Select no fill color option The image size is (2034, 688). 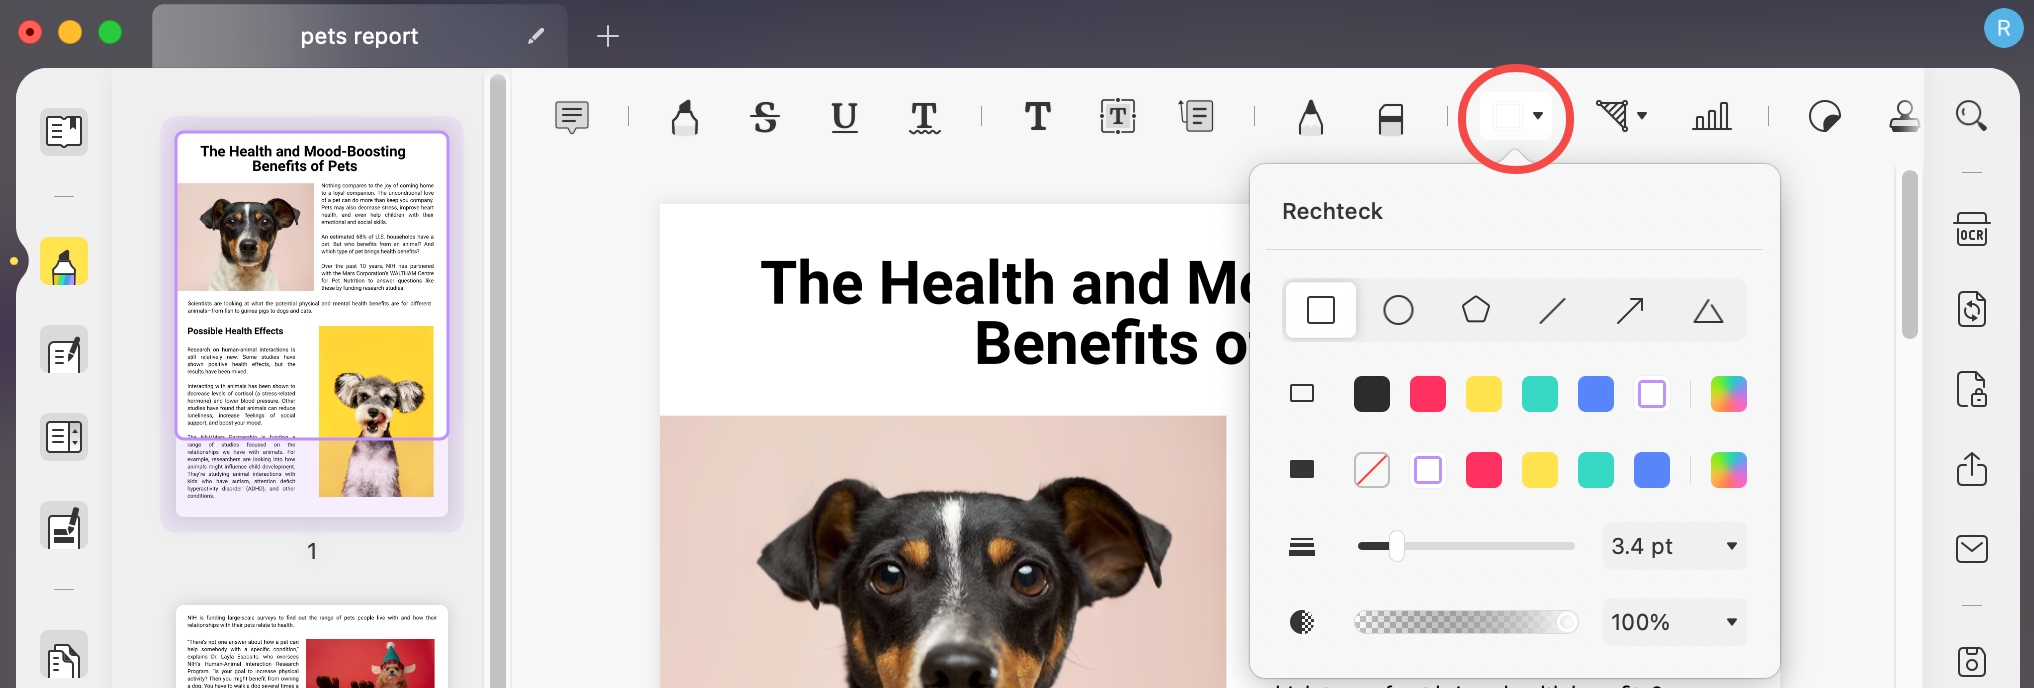[x=1372, y=470]
